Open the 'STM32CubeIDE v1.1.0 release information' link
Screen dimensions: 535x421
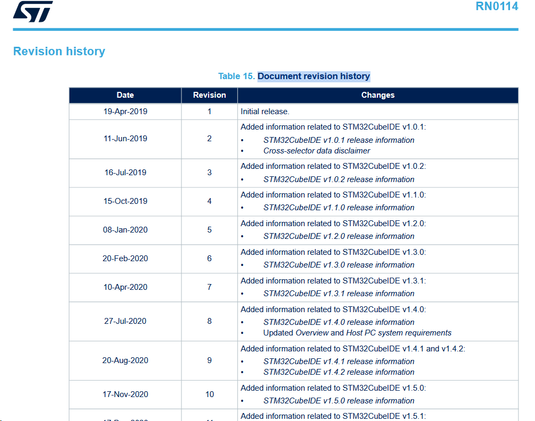(339, 208)
